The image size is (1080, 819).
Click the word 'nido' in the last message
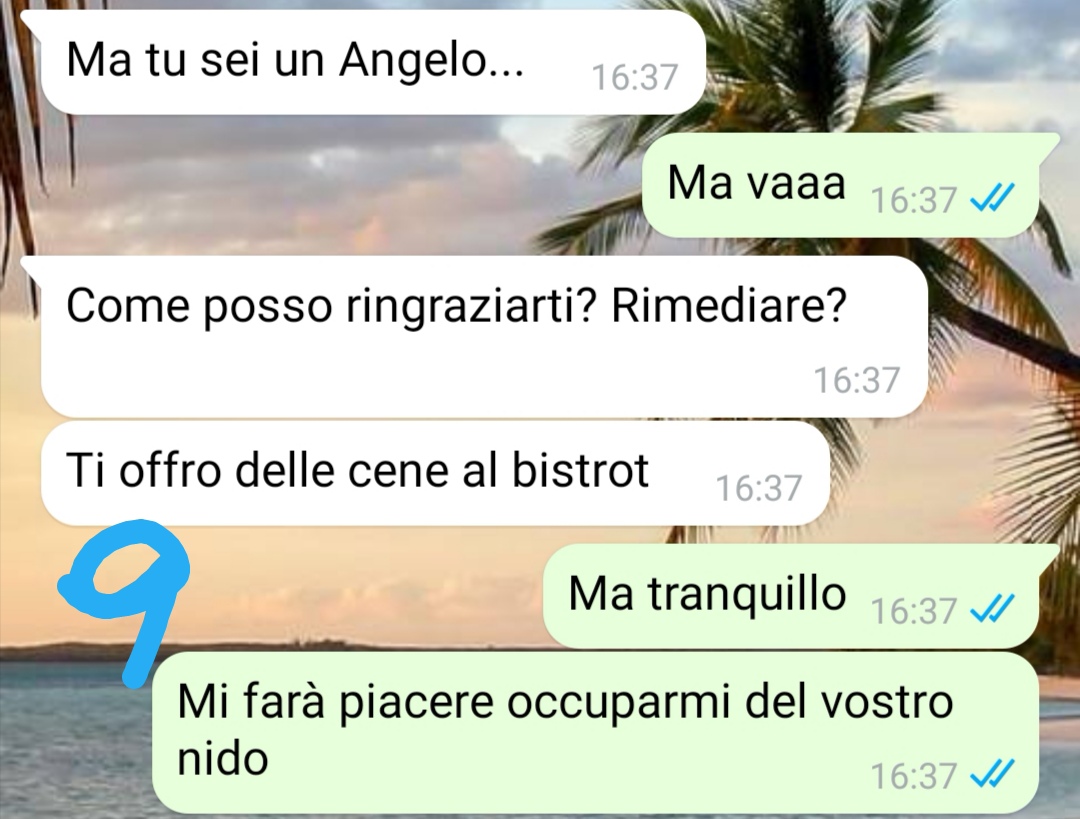tap(222, 759)
